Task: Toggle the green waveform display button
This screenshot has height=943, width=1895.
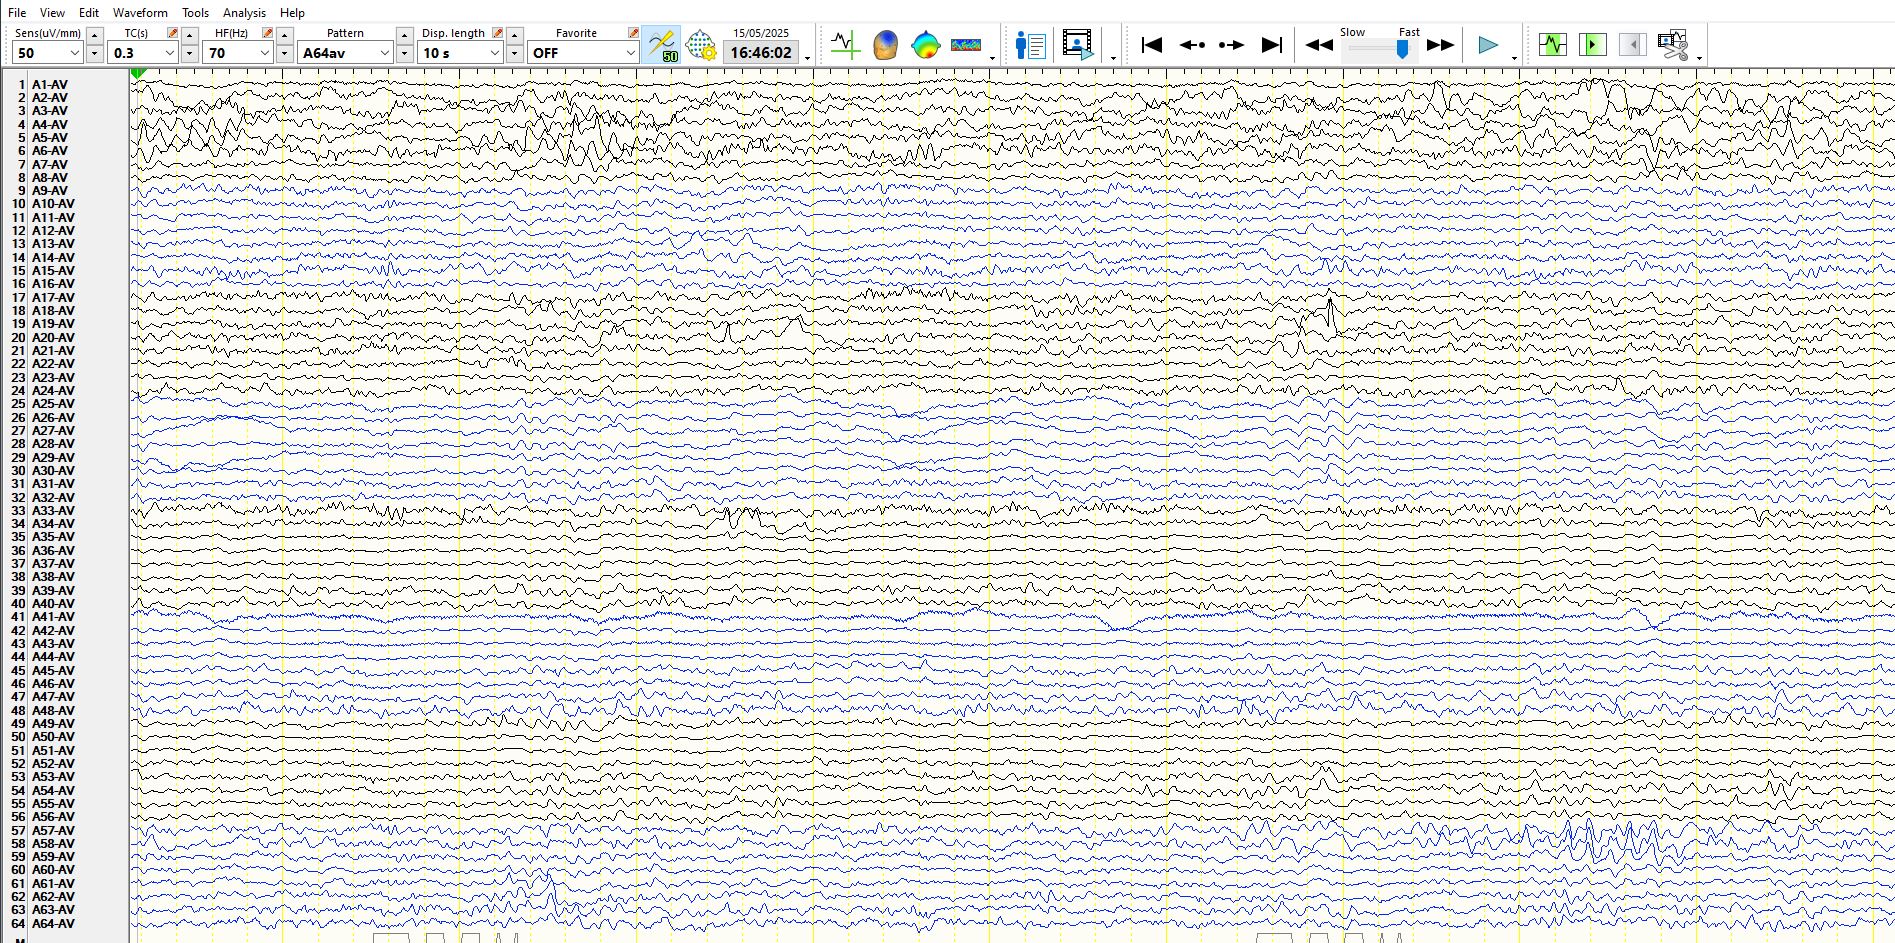Action: coord(1552,45)
